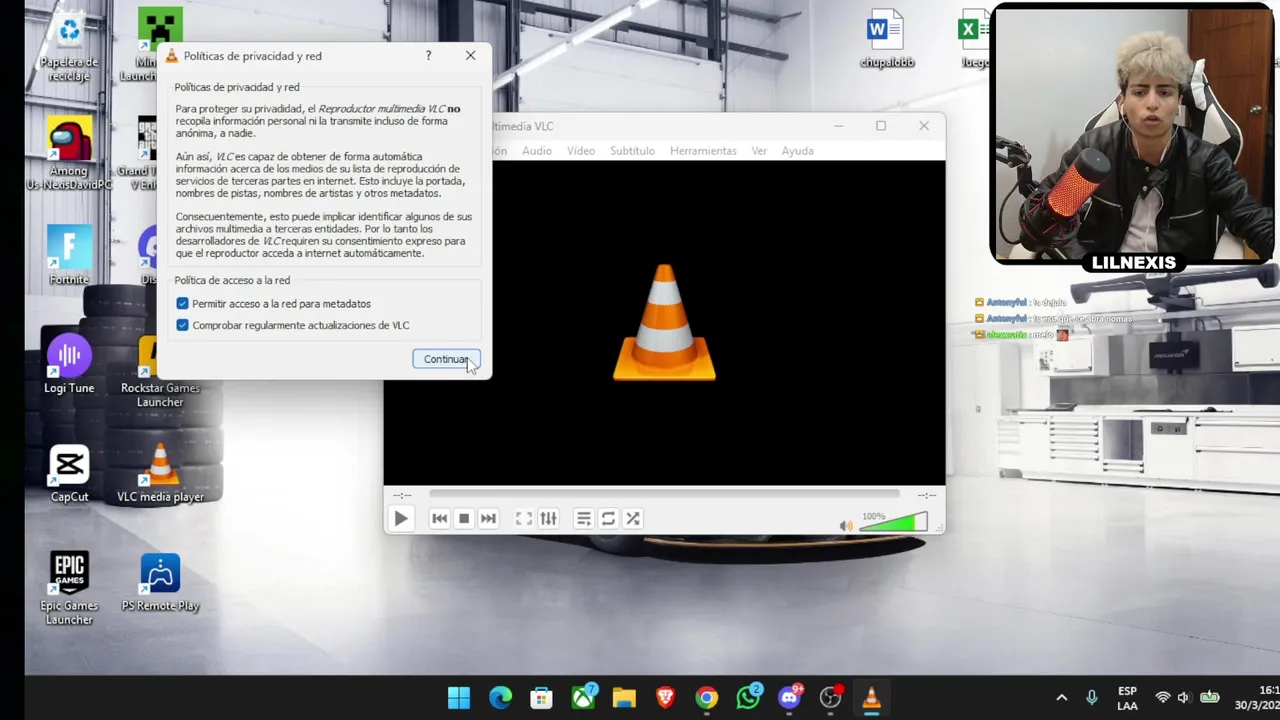Open the Audio menu in VLC
This screenshot has width=1280, height=720.
click(537, 151)
